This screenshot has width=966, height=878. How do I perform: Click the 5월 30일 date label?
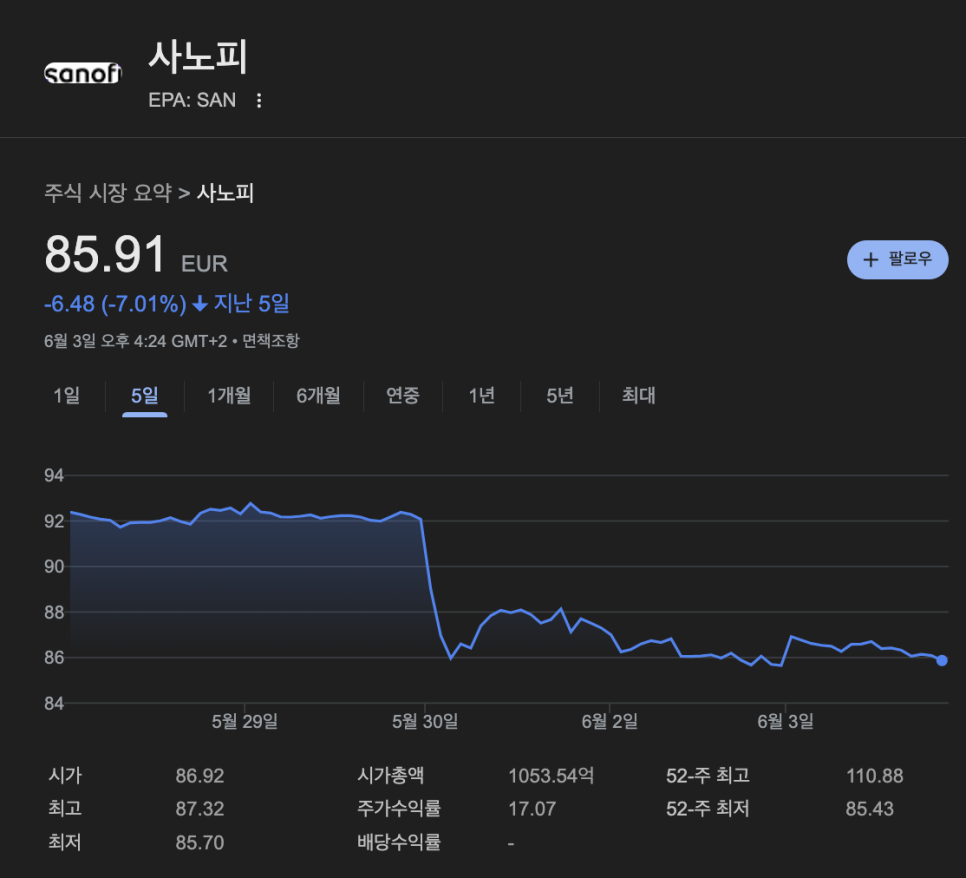[425, 722]
